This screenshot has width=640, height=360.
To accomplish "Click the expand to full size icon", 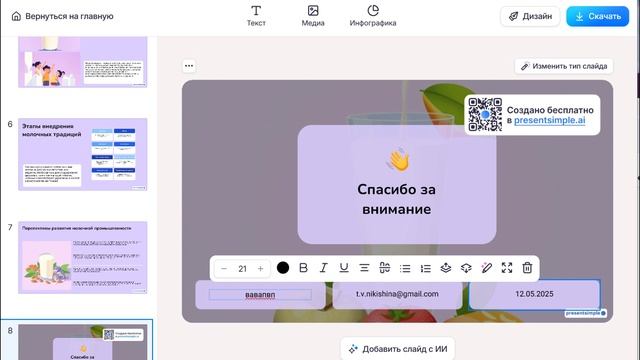I will [x=507, y=268].
